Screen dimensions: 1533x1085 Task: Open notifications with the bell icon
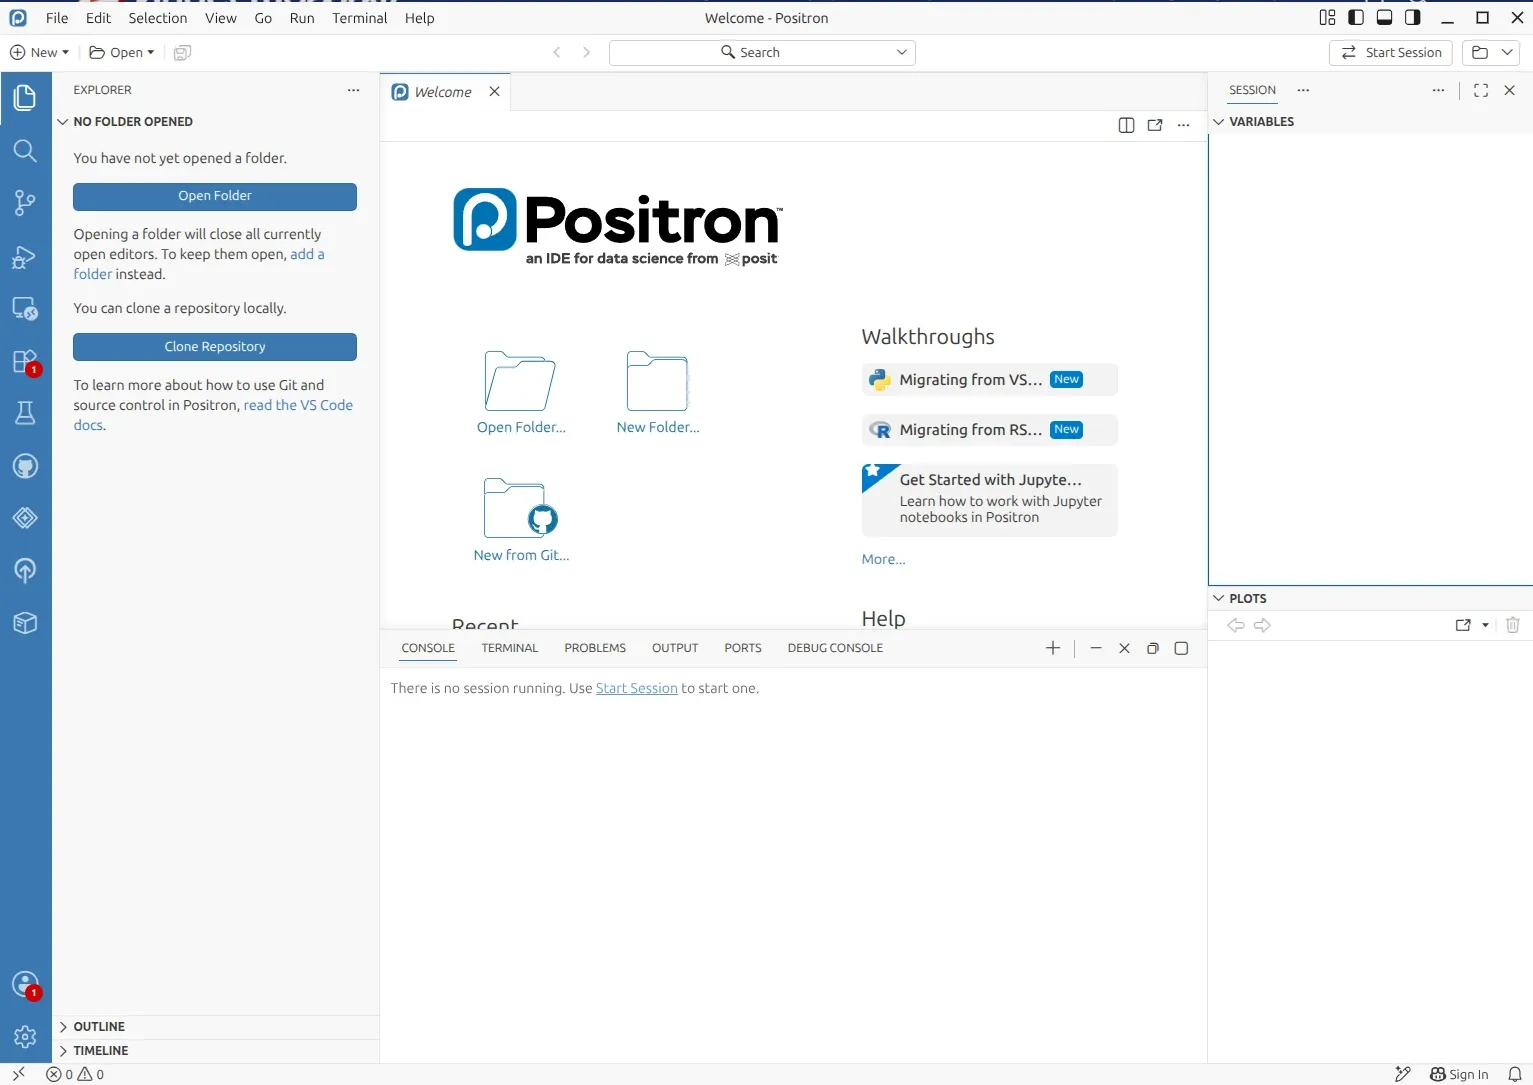click(x=1515, y=1075)
